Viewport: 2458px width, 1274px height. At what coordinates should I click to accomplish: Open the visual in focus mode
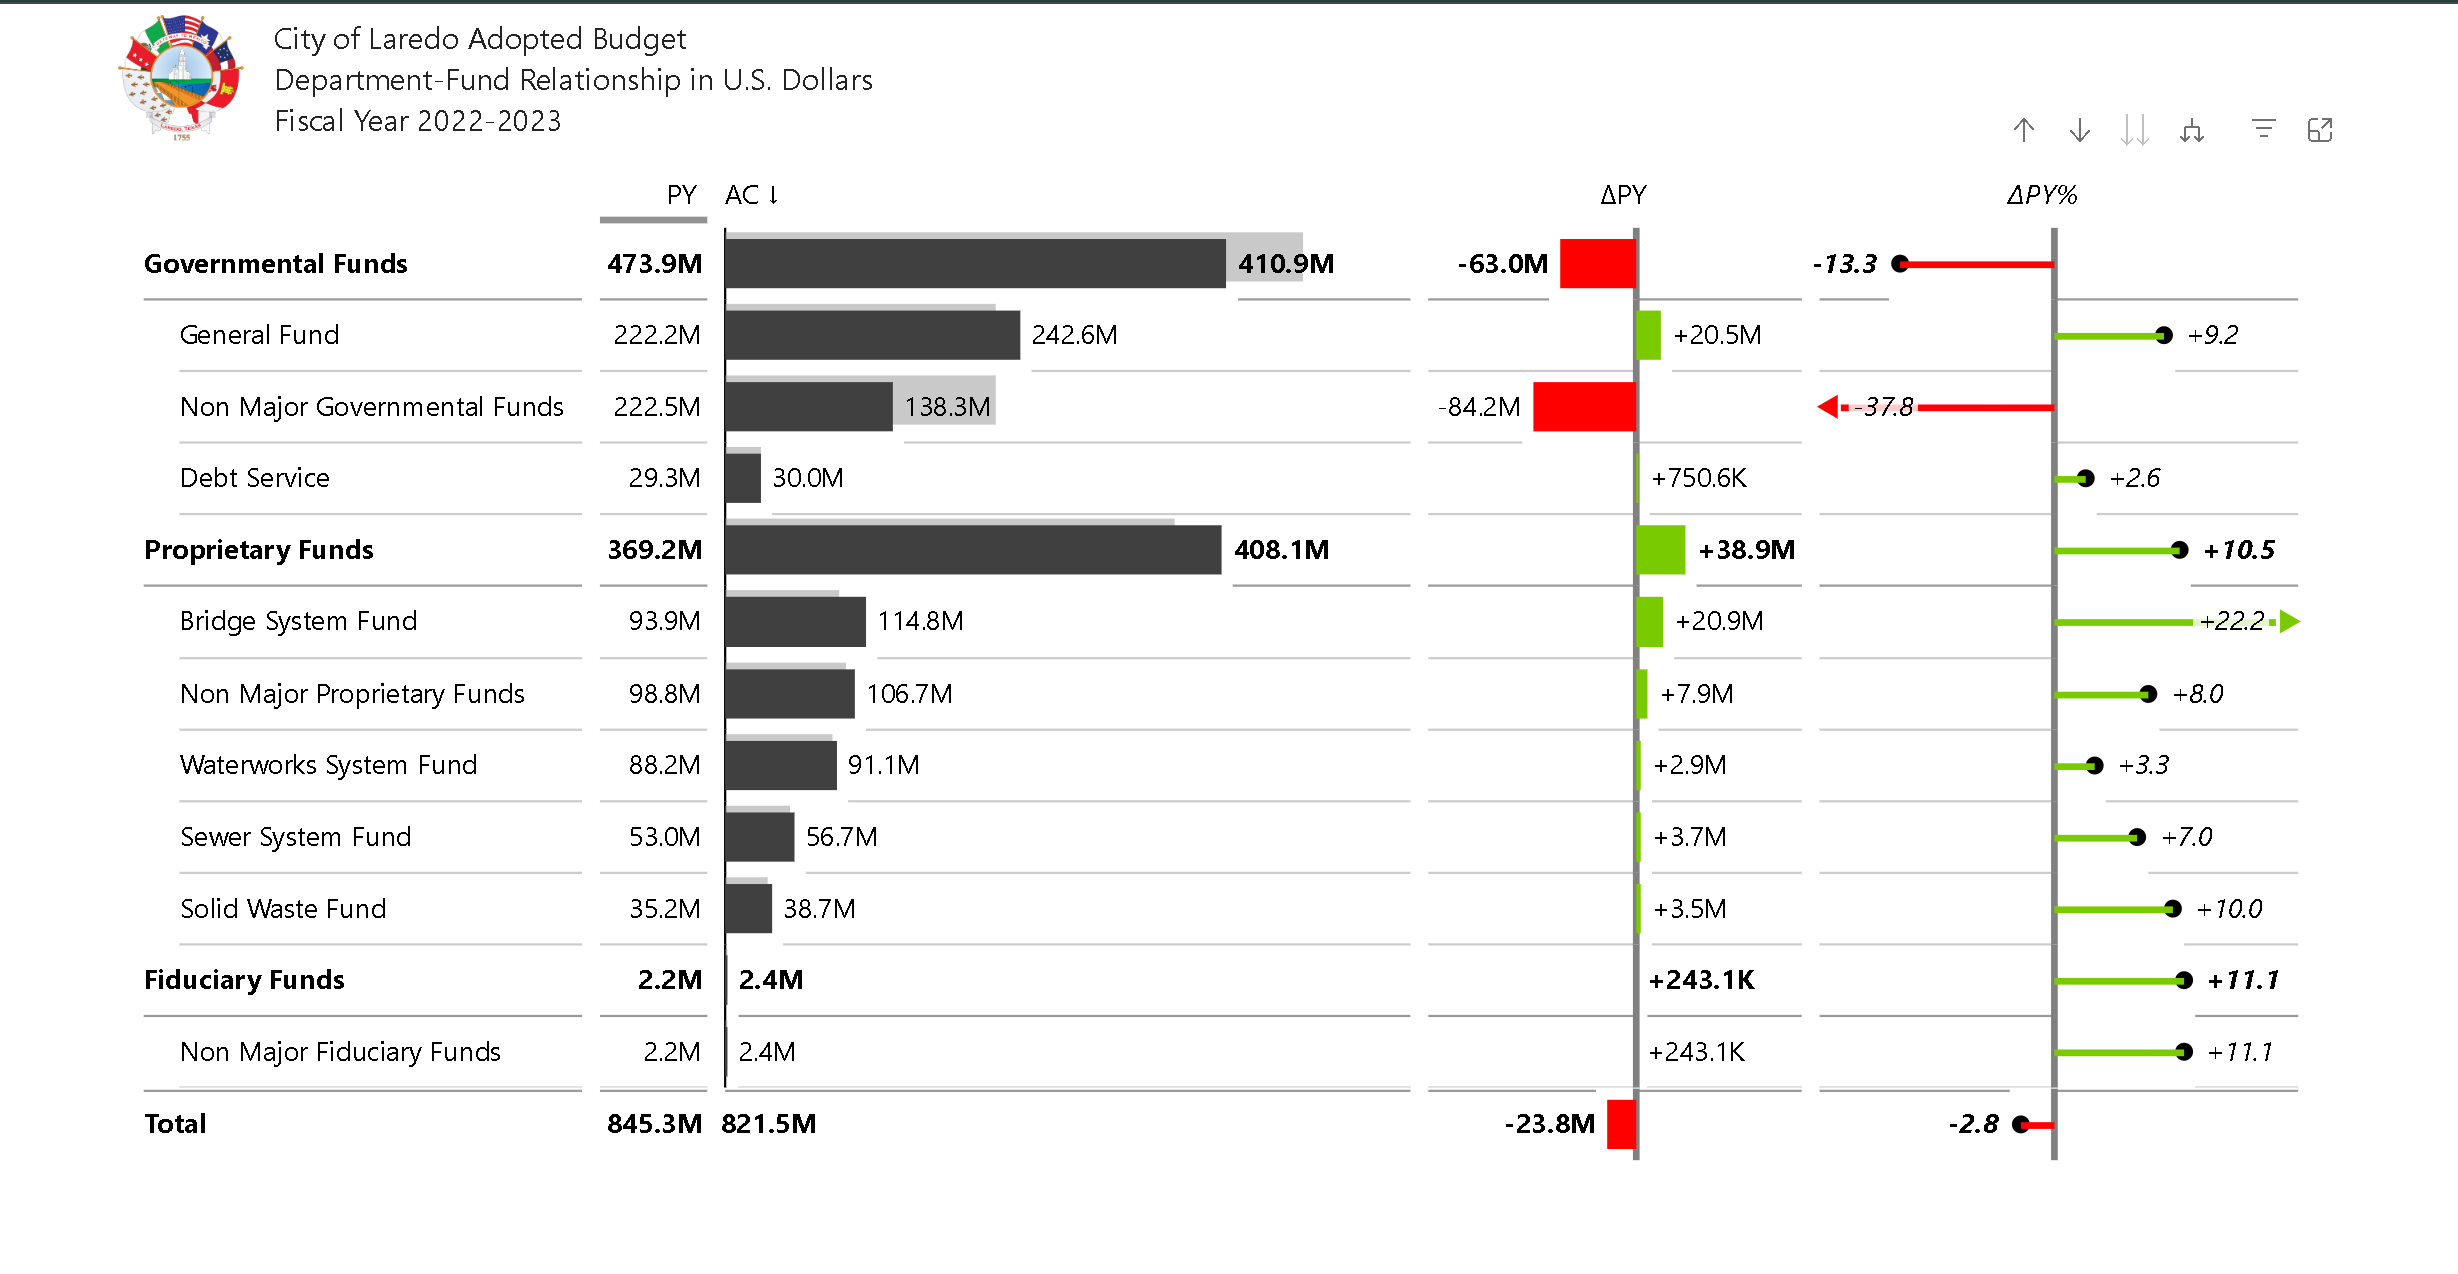2320,130
